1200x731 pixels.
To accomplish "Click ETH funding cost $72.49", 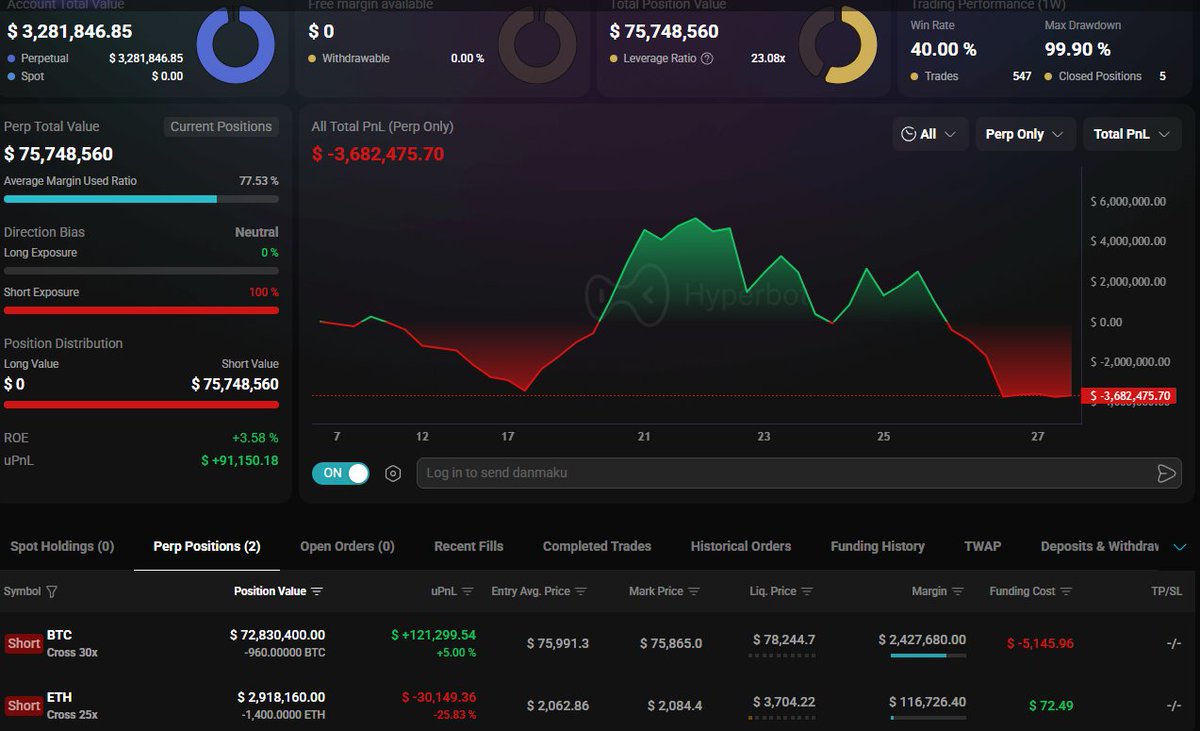I will point(1051,706).
